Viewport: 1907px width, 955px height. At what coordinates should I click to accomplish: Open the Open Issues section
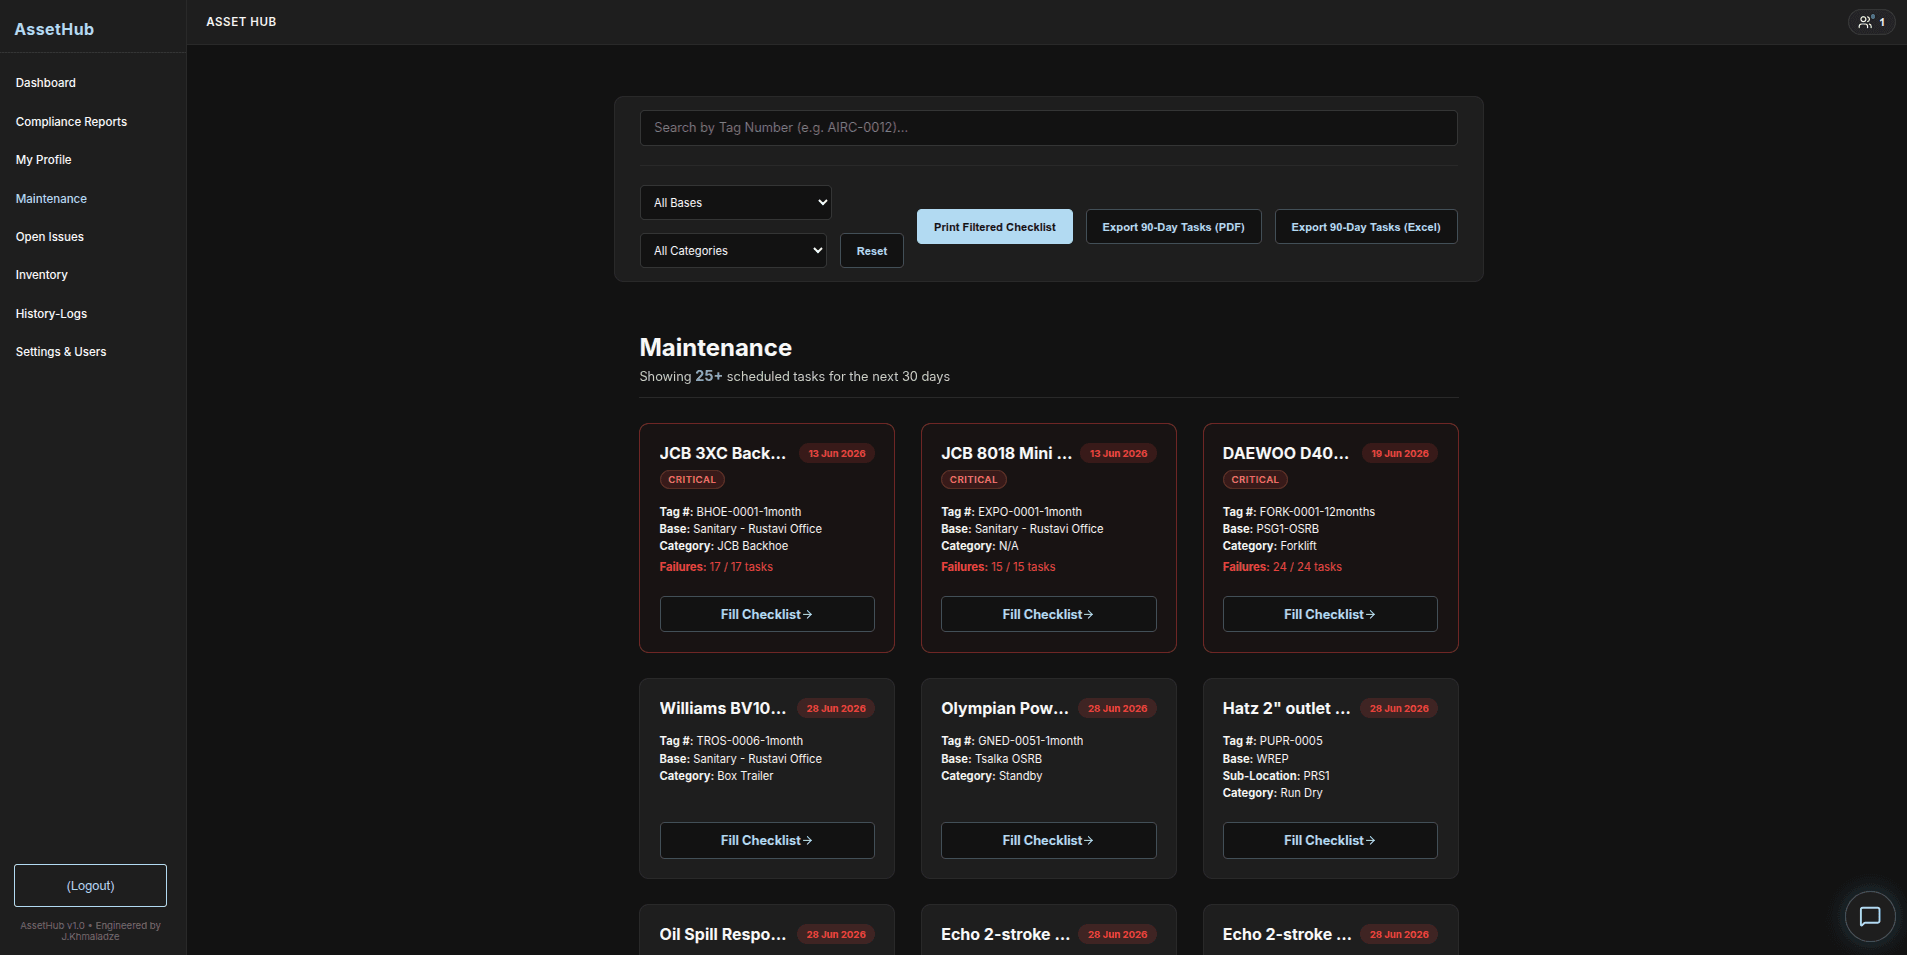pos(50,237)
